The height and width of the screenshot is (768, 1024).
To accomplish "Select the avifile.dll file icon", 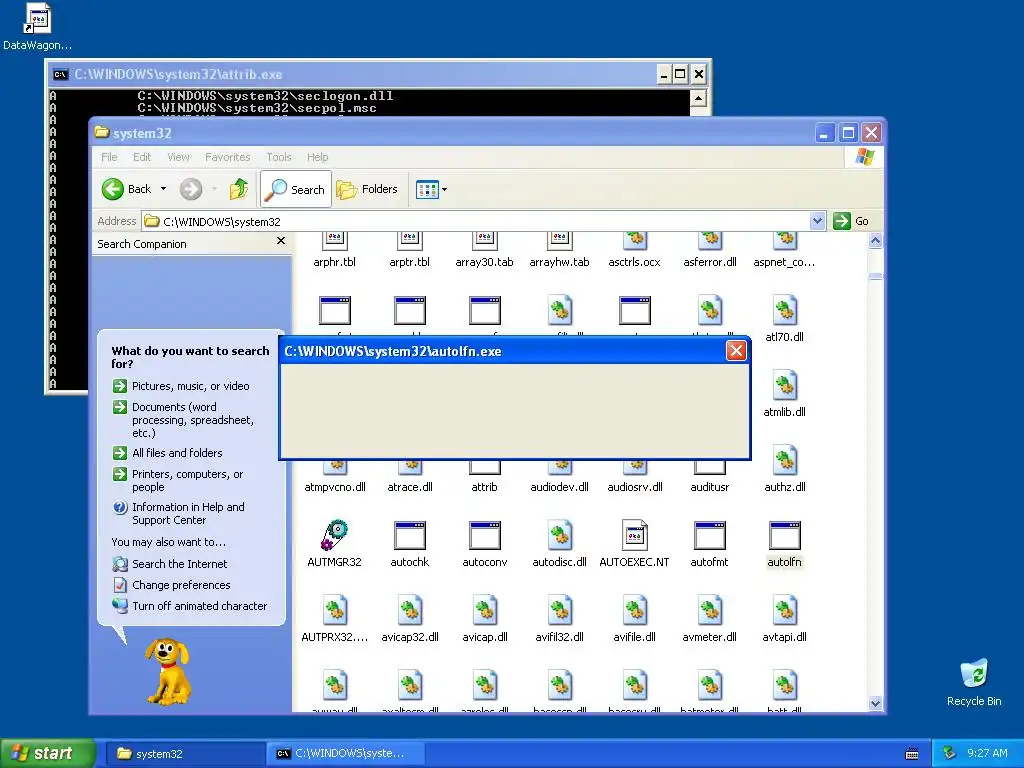I will coord(634,611).
